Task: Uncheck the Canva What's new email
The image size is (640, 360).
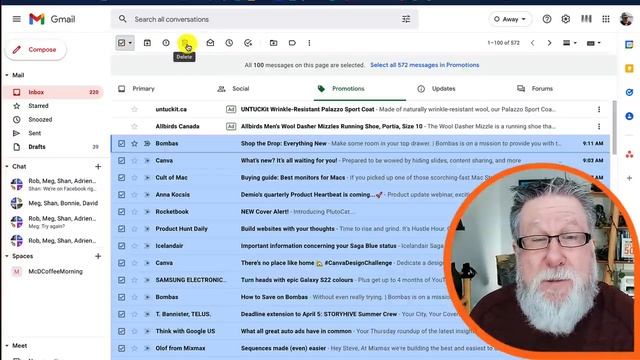Action: (122, 160)
